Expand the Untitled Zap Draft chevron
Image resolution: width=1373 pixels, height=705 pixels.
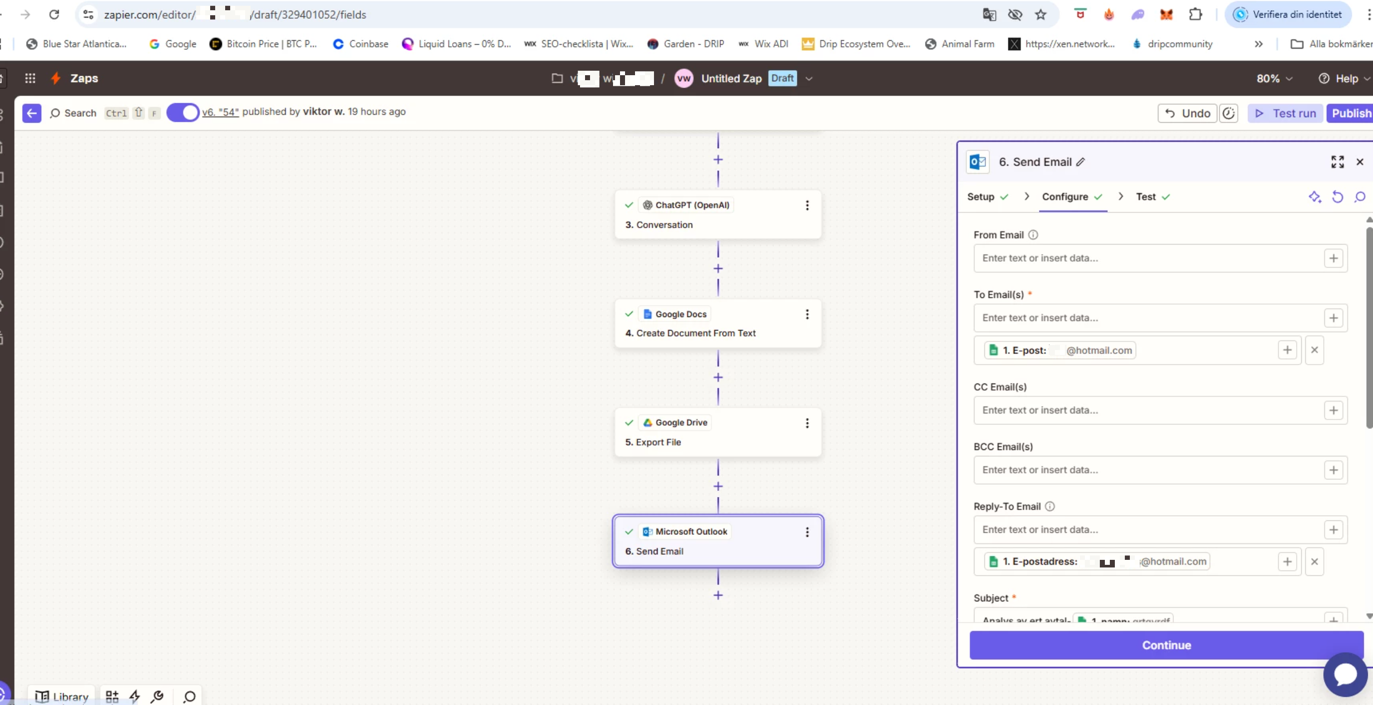809,78
